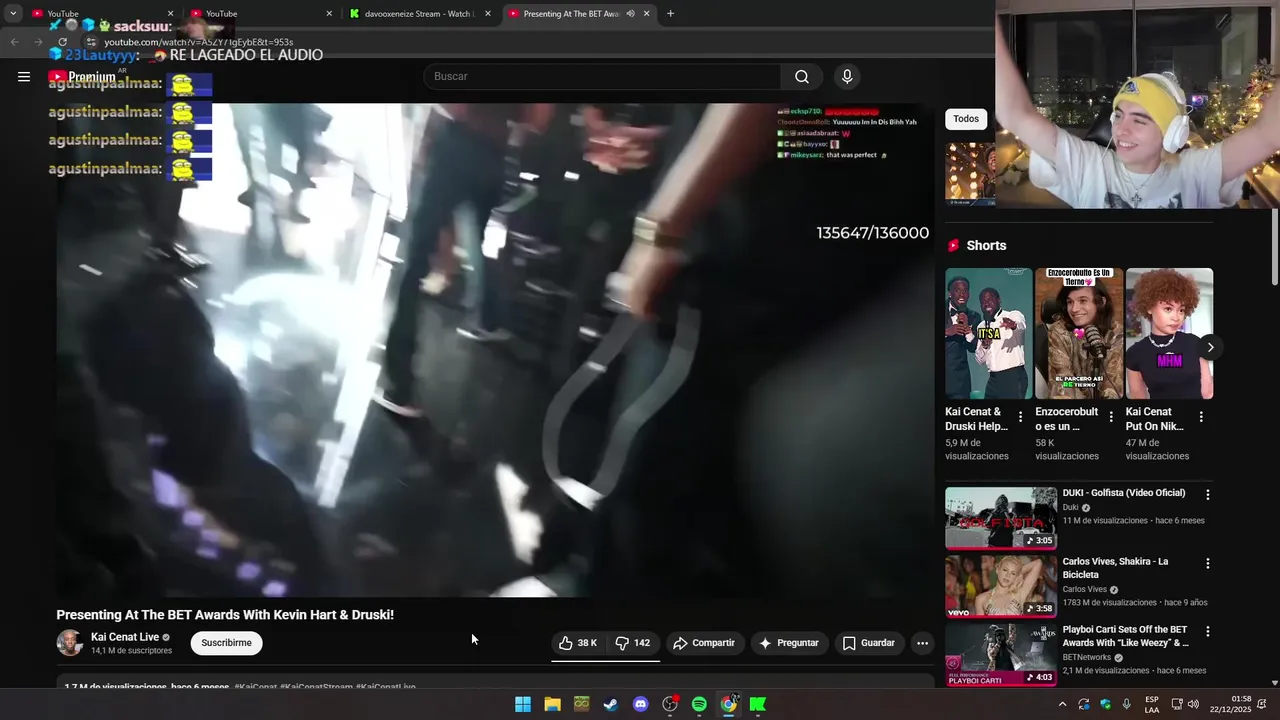This screenshot has width=1280, height=720.
Task: Open Spotify from the taskbar
Action: (x=699, y=705)
